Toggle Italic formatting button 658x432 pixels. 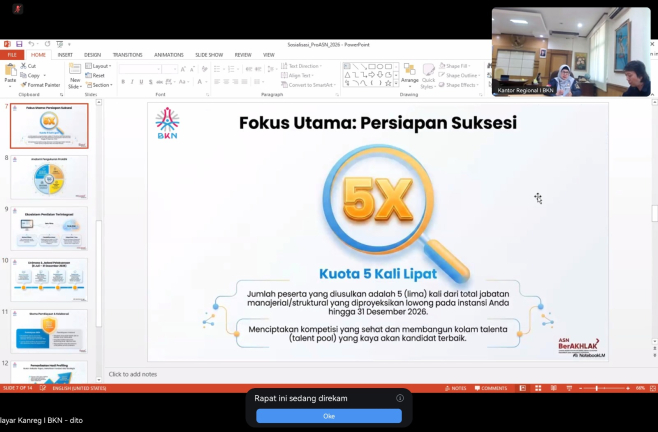click(132, 82)
